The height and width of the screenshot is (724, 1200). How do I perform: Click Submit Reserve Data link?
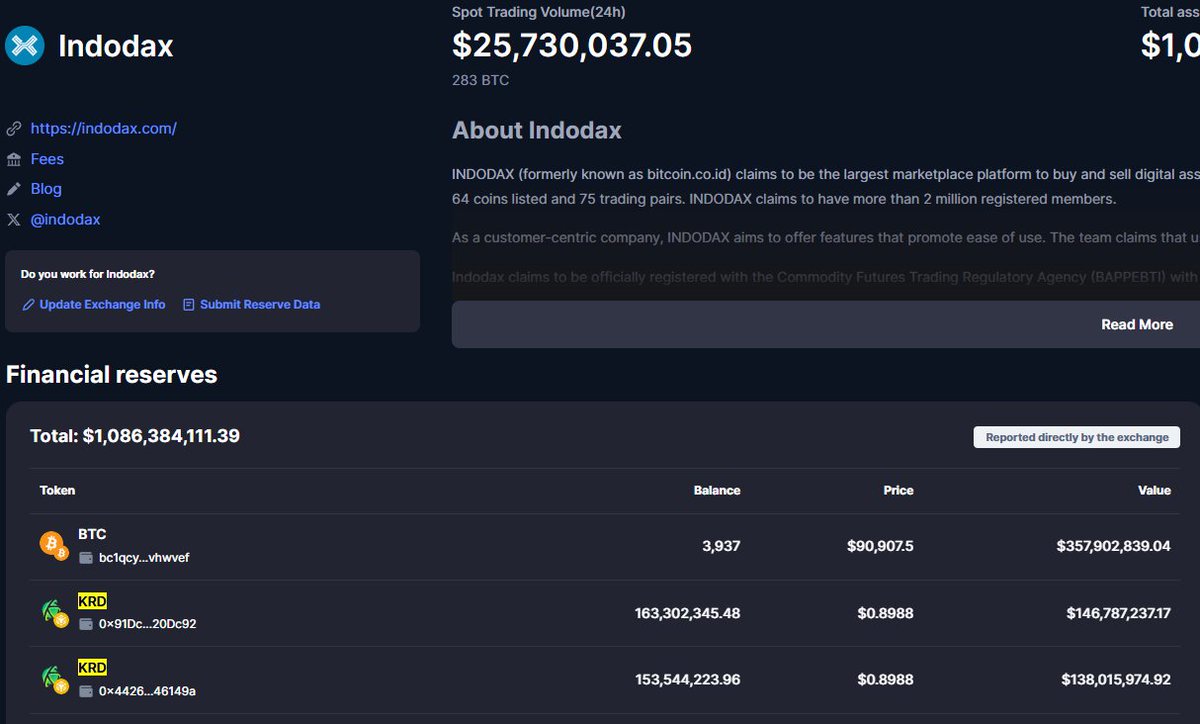click(260, 304)
